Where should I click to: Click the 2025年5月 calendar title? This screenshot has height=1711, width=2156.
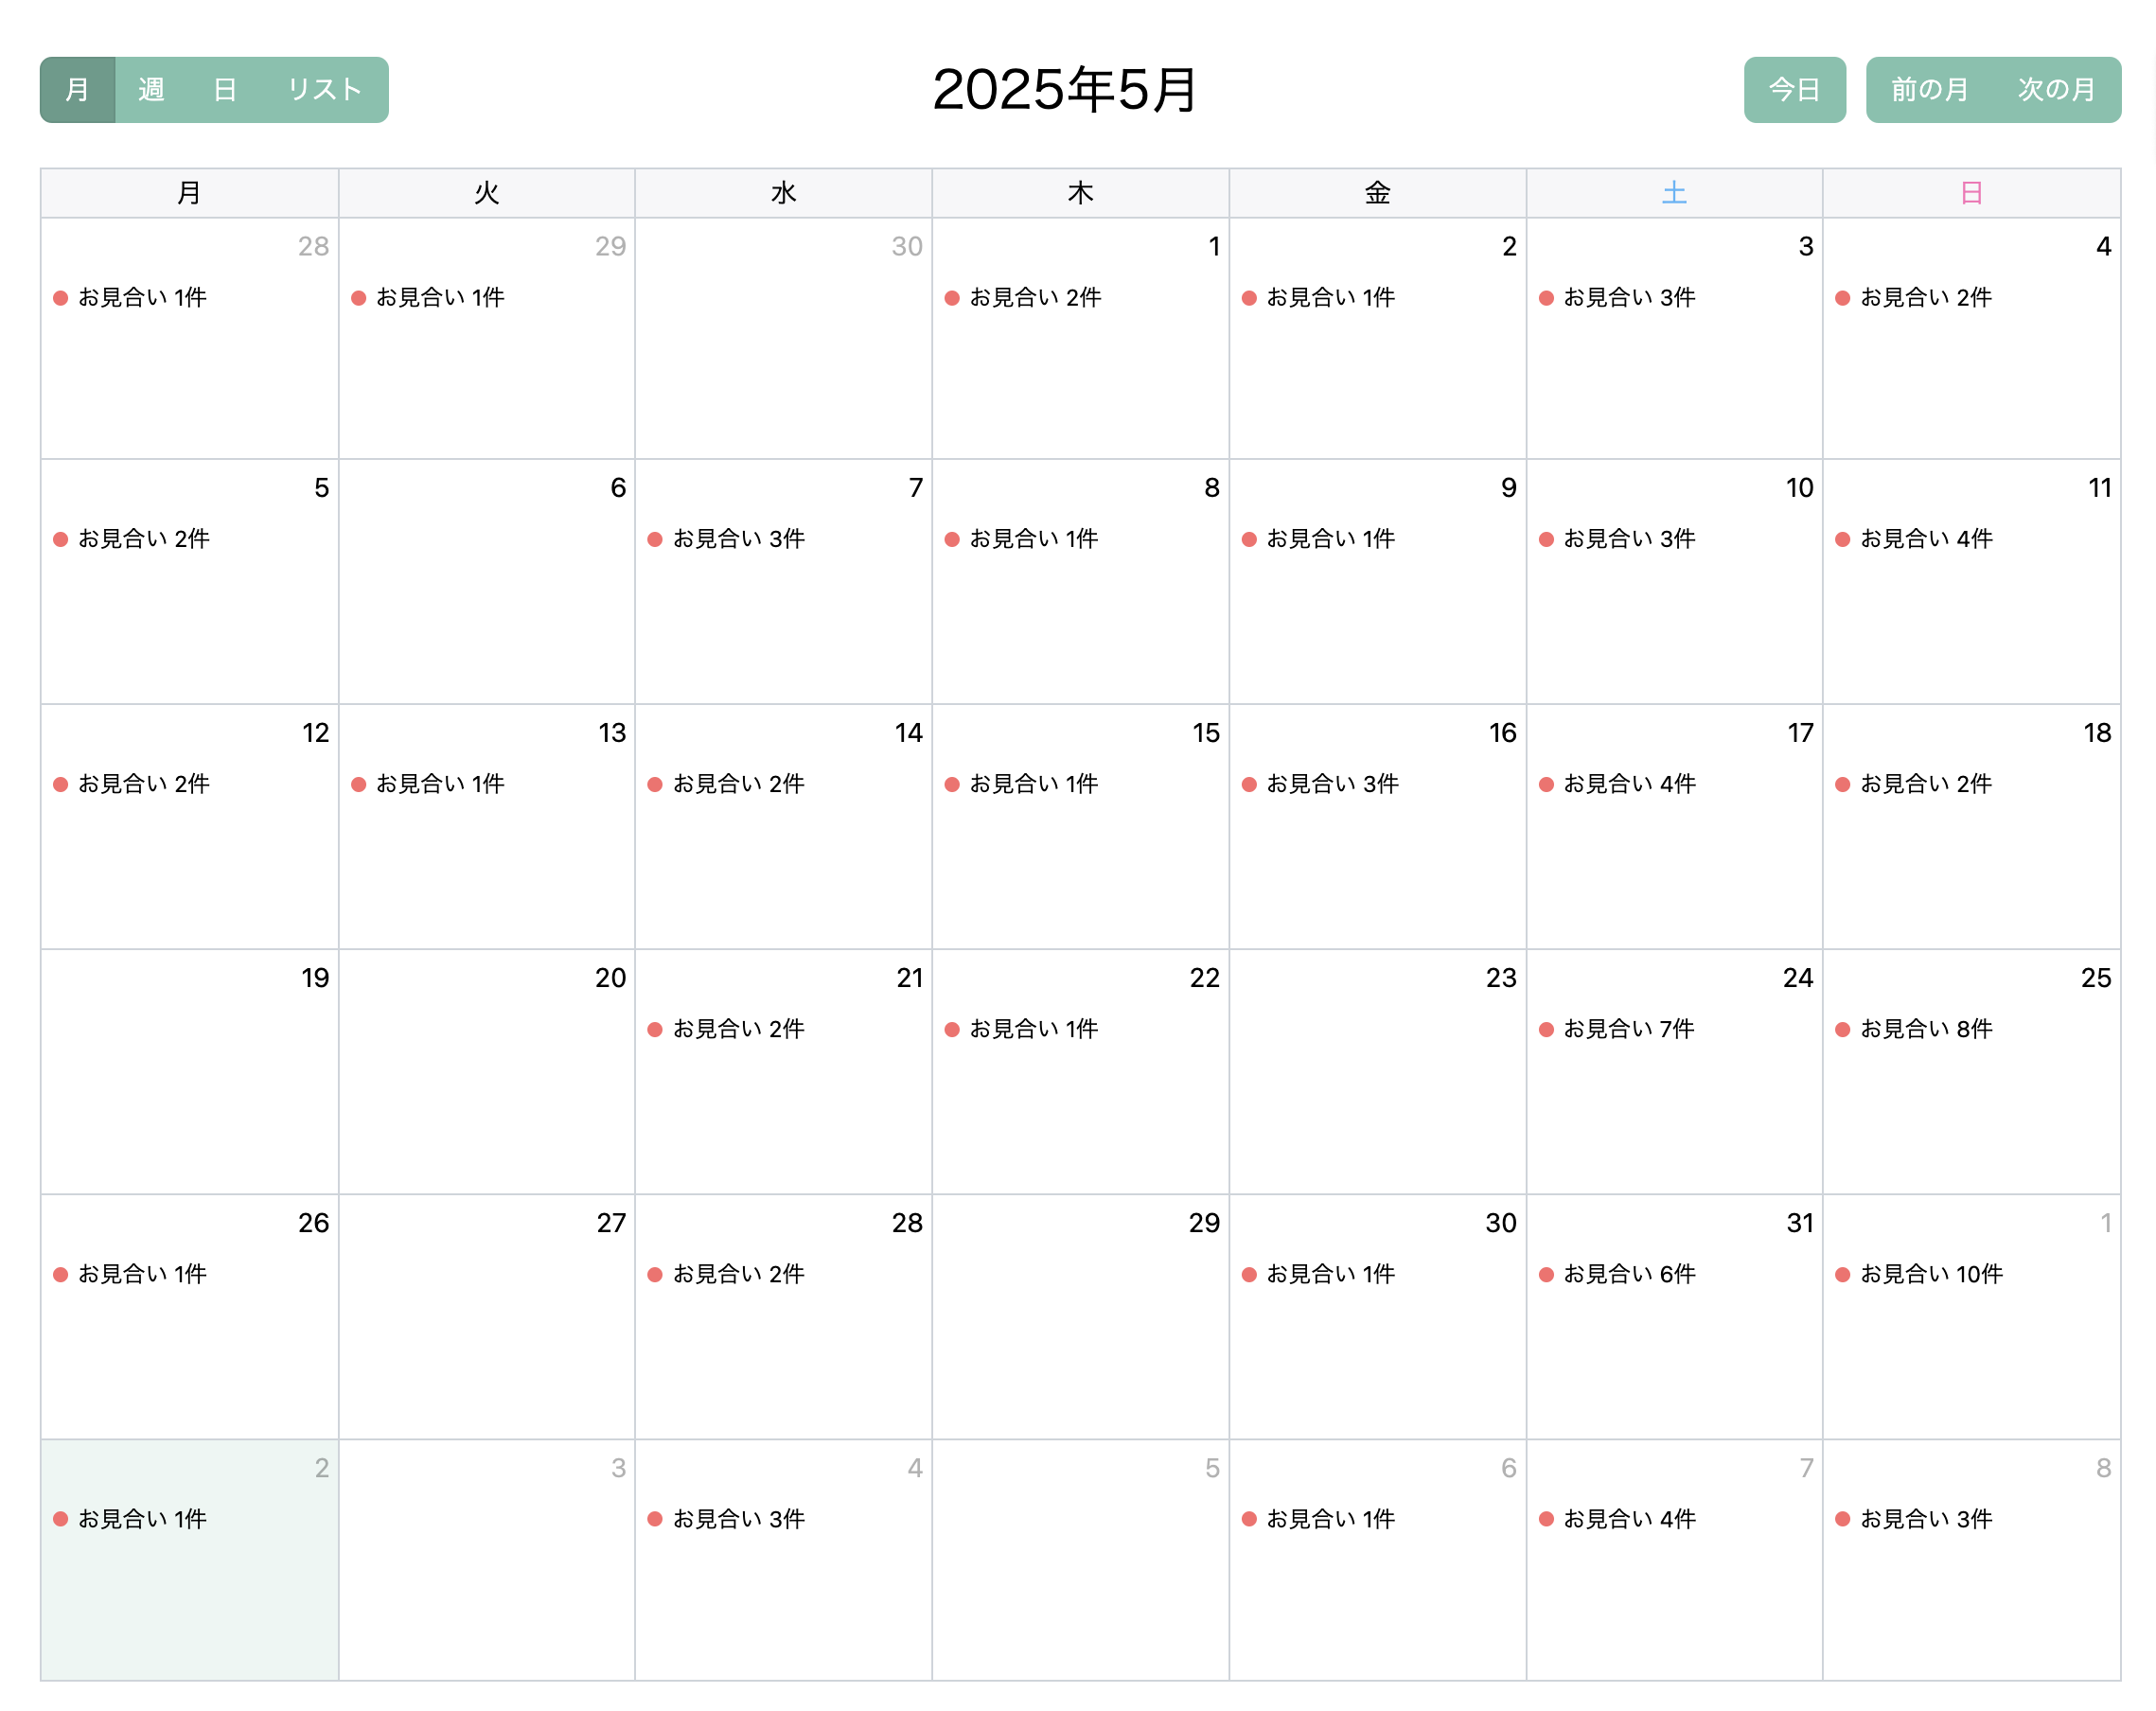point(1065,90)
